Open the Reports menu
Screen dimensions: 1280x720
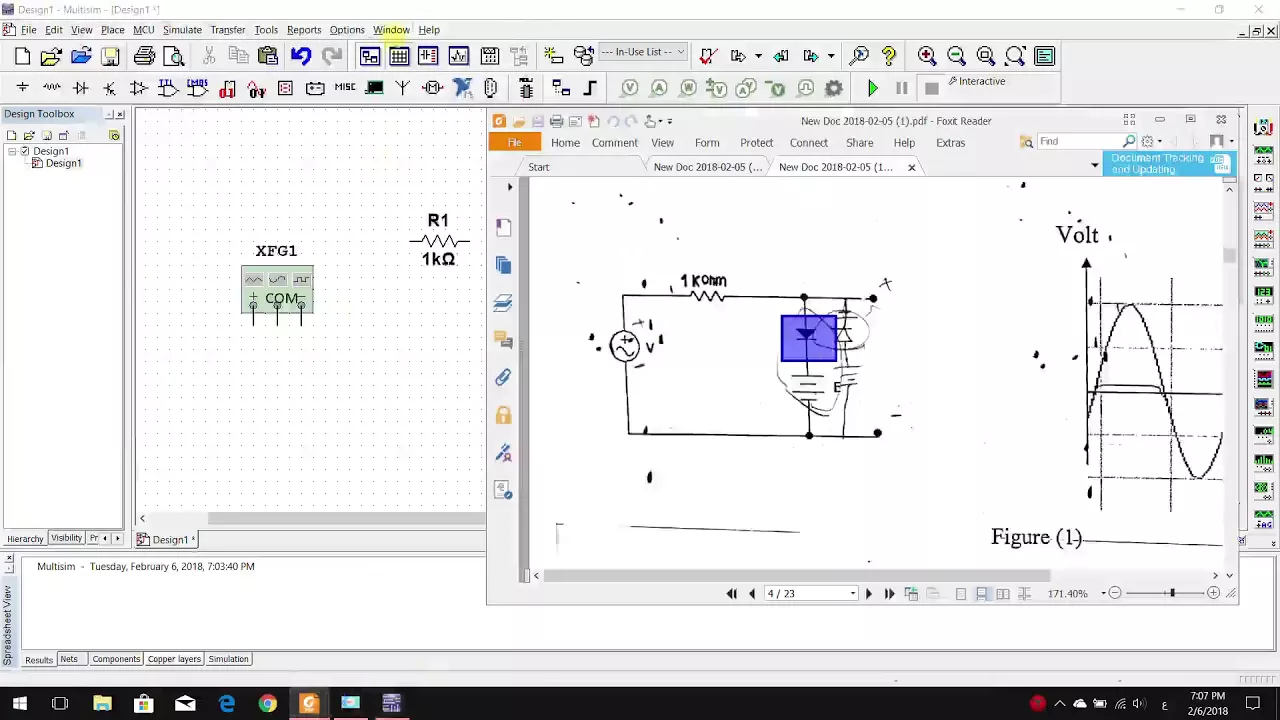(304, 30)
